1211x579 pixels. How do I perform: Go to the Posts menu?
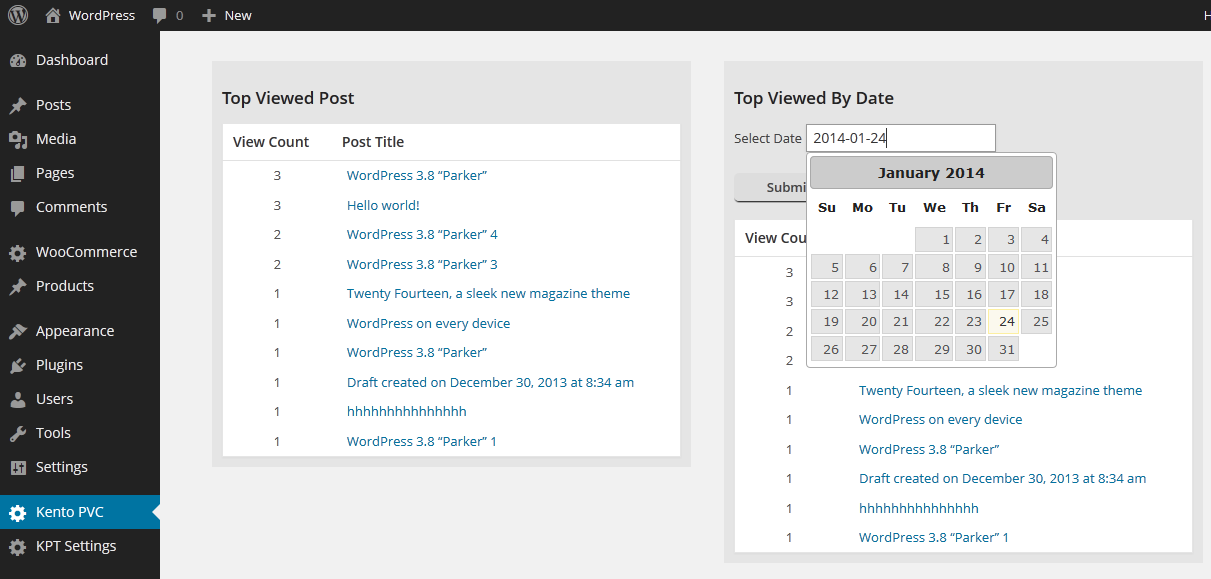coord(80,105)
